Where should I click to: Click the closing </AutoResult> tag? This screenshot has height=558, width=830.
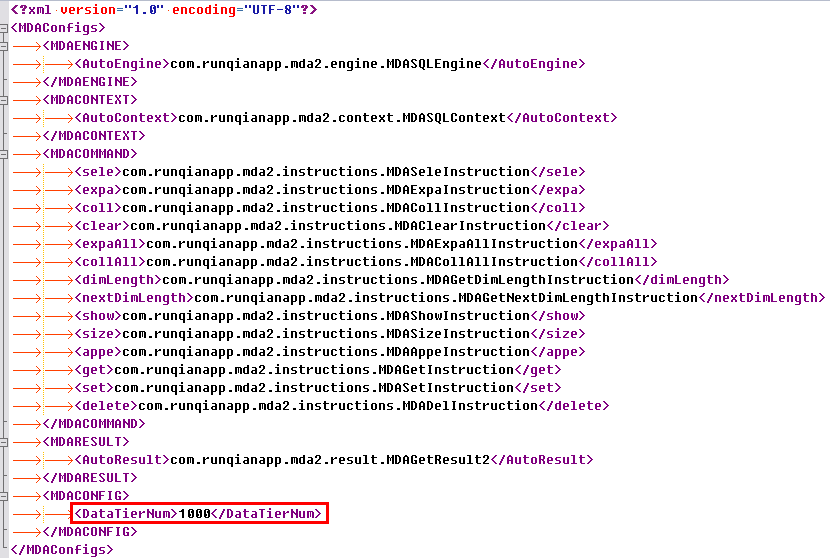[542, 460]
